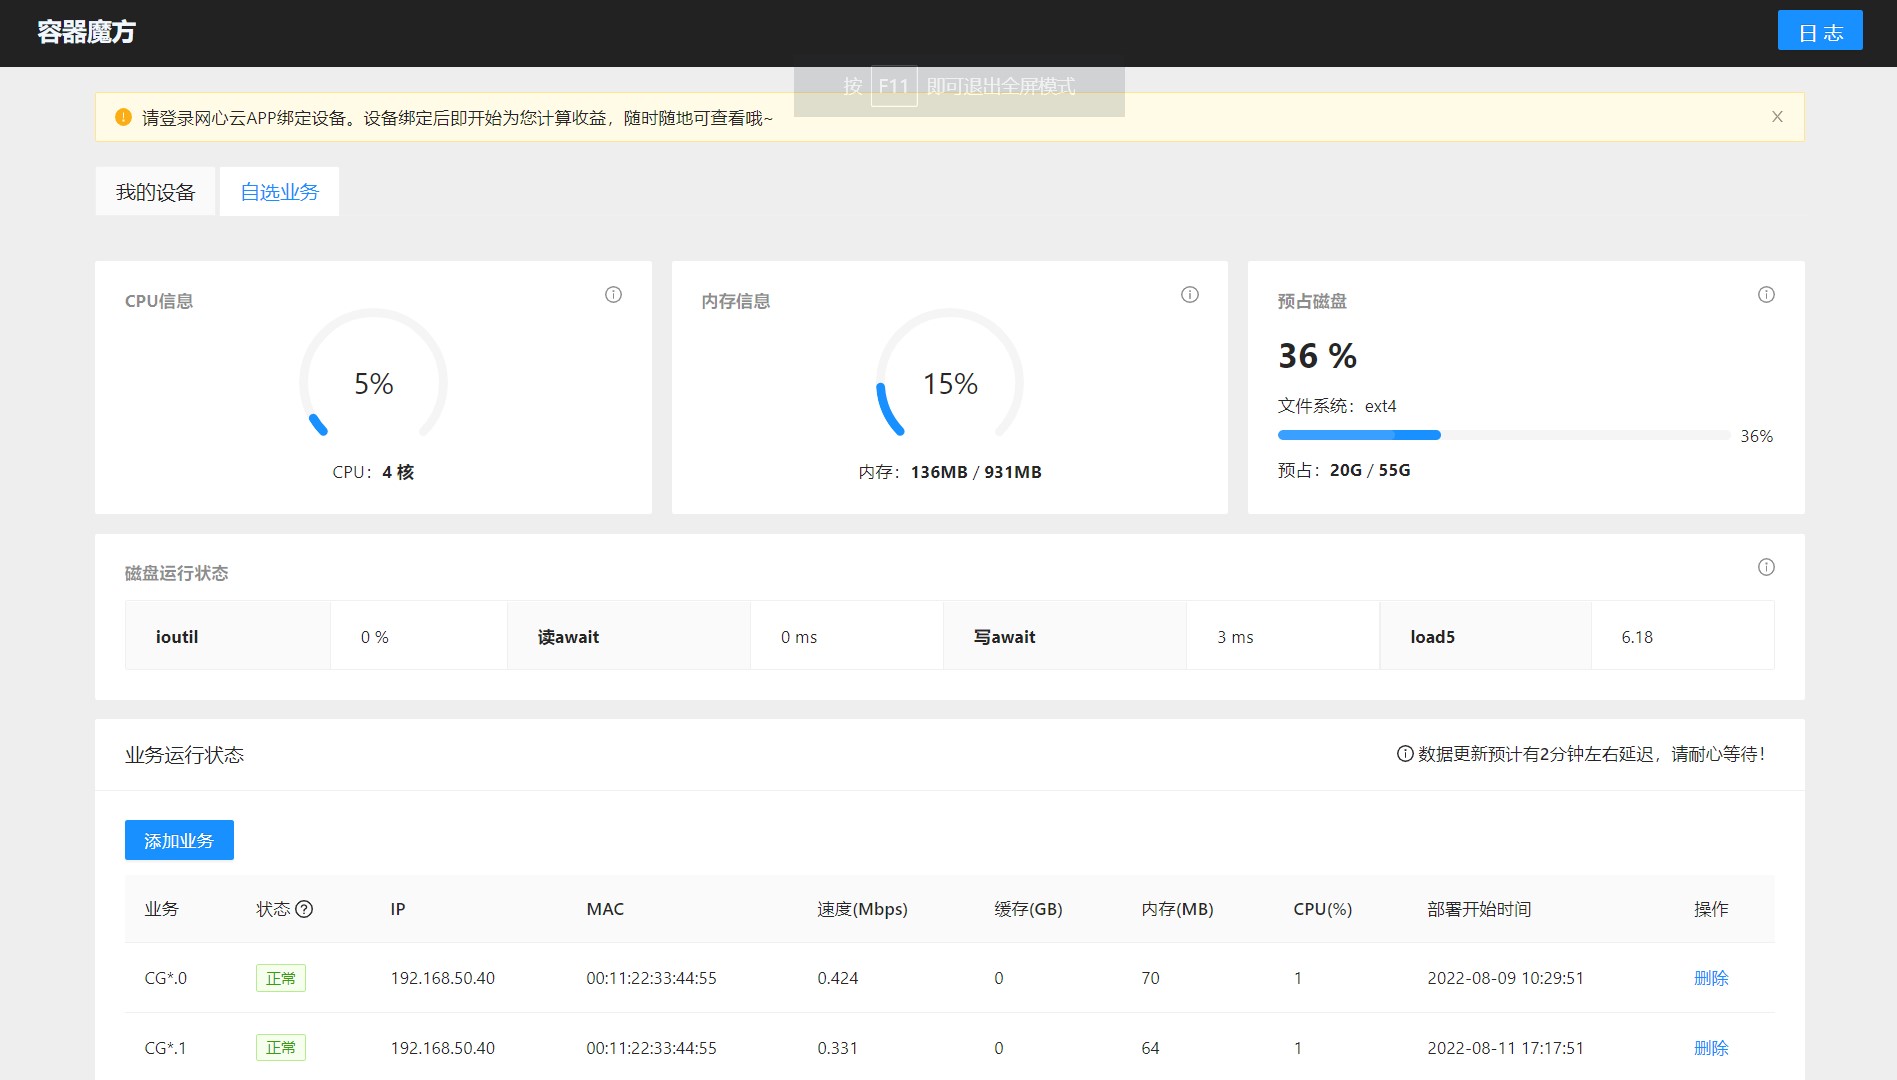Viewport: 1897px width, 1080px height.
Task: Select the CG*.1 service name
Action: coord(165,1048)
